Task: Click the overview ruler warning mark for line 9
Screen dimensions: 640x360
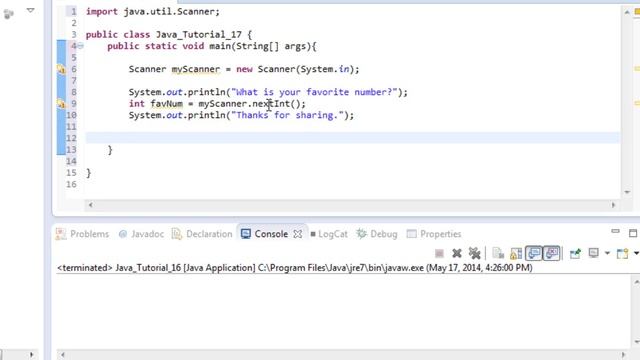Action: pos(637,104)
